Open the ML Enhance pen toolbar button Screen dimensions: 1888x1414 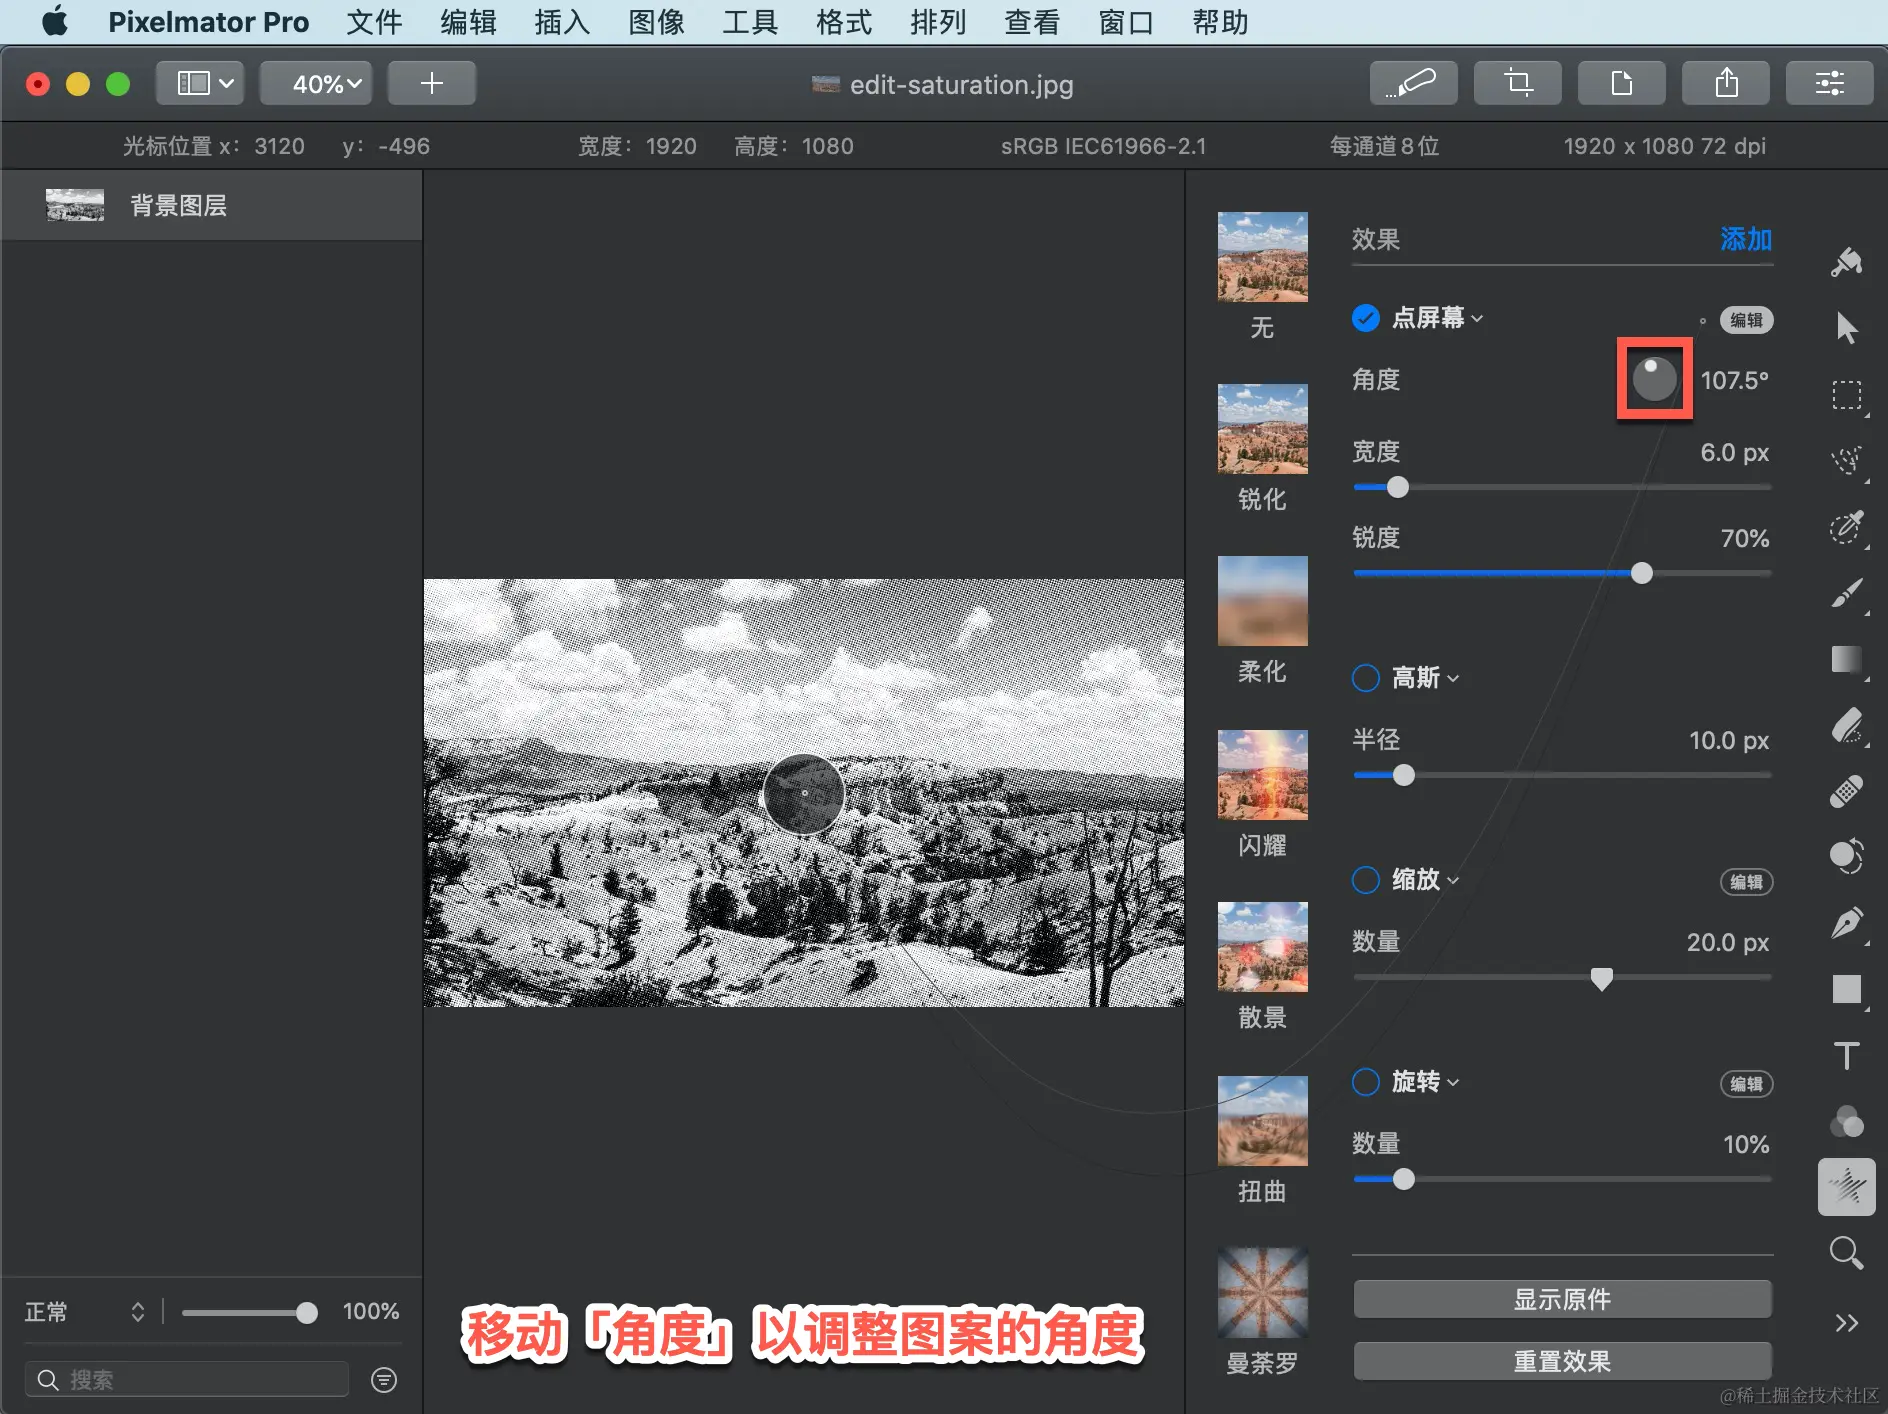1413,83
